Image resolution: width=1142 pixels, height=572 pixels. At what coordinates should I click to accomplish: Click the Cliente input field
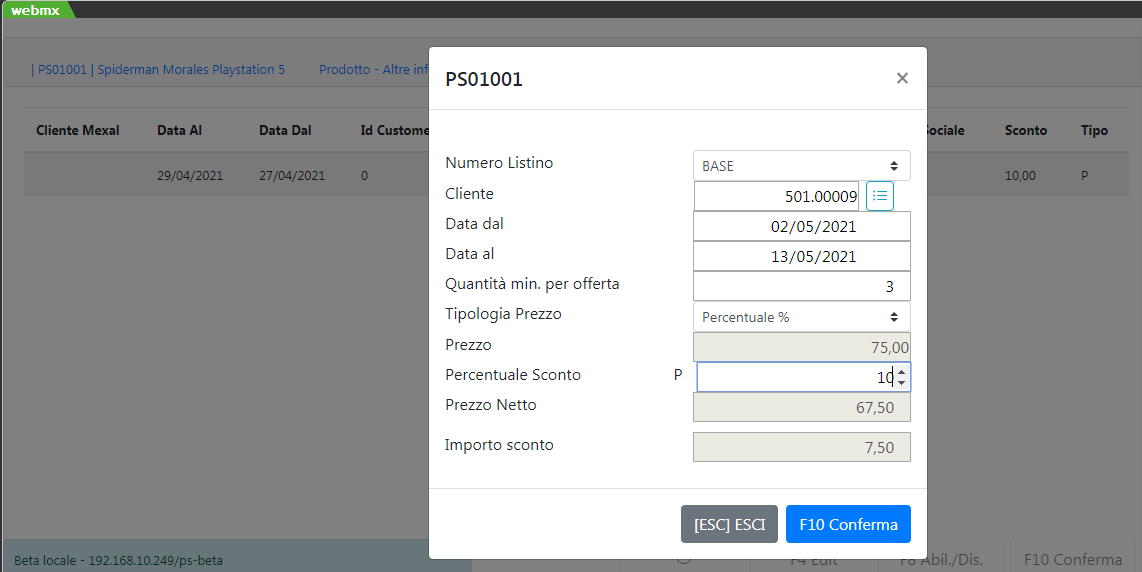coord(777,197)
